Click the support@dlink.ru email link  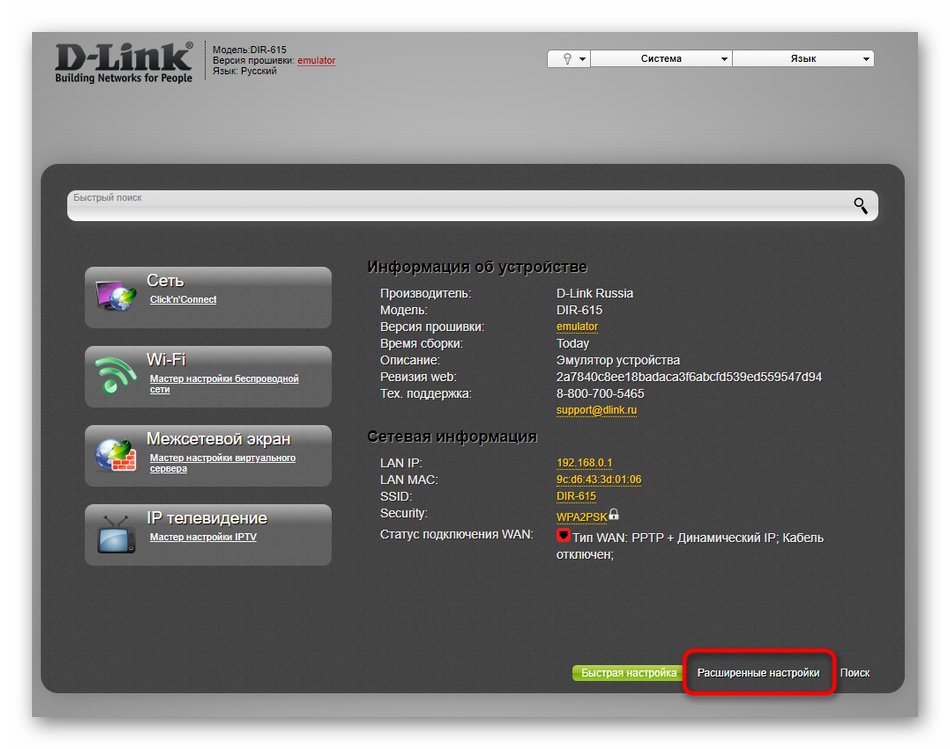pyautogui.click(x=597, y=410)
